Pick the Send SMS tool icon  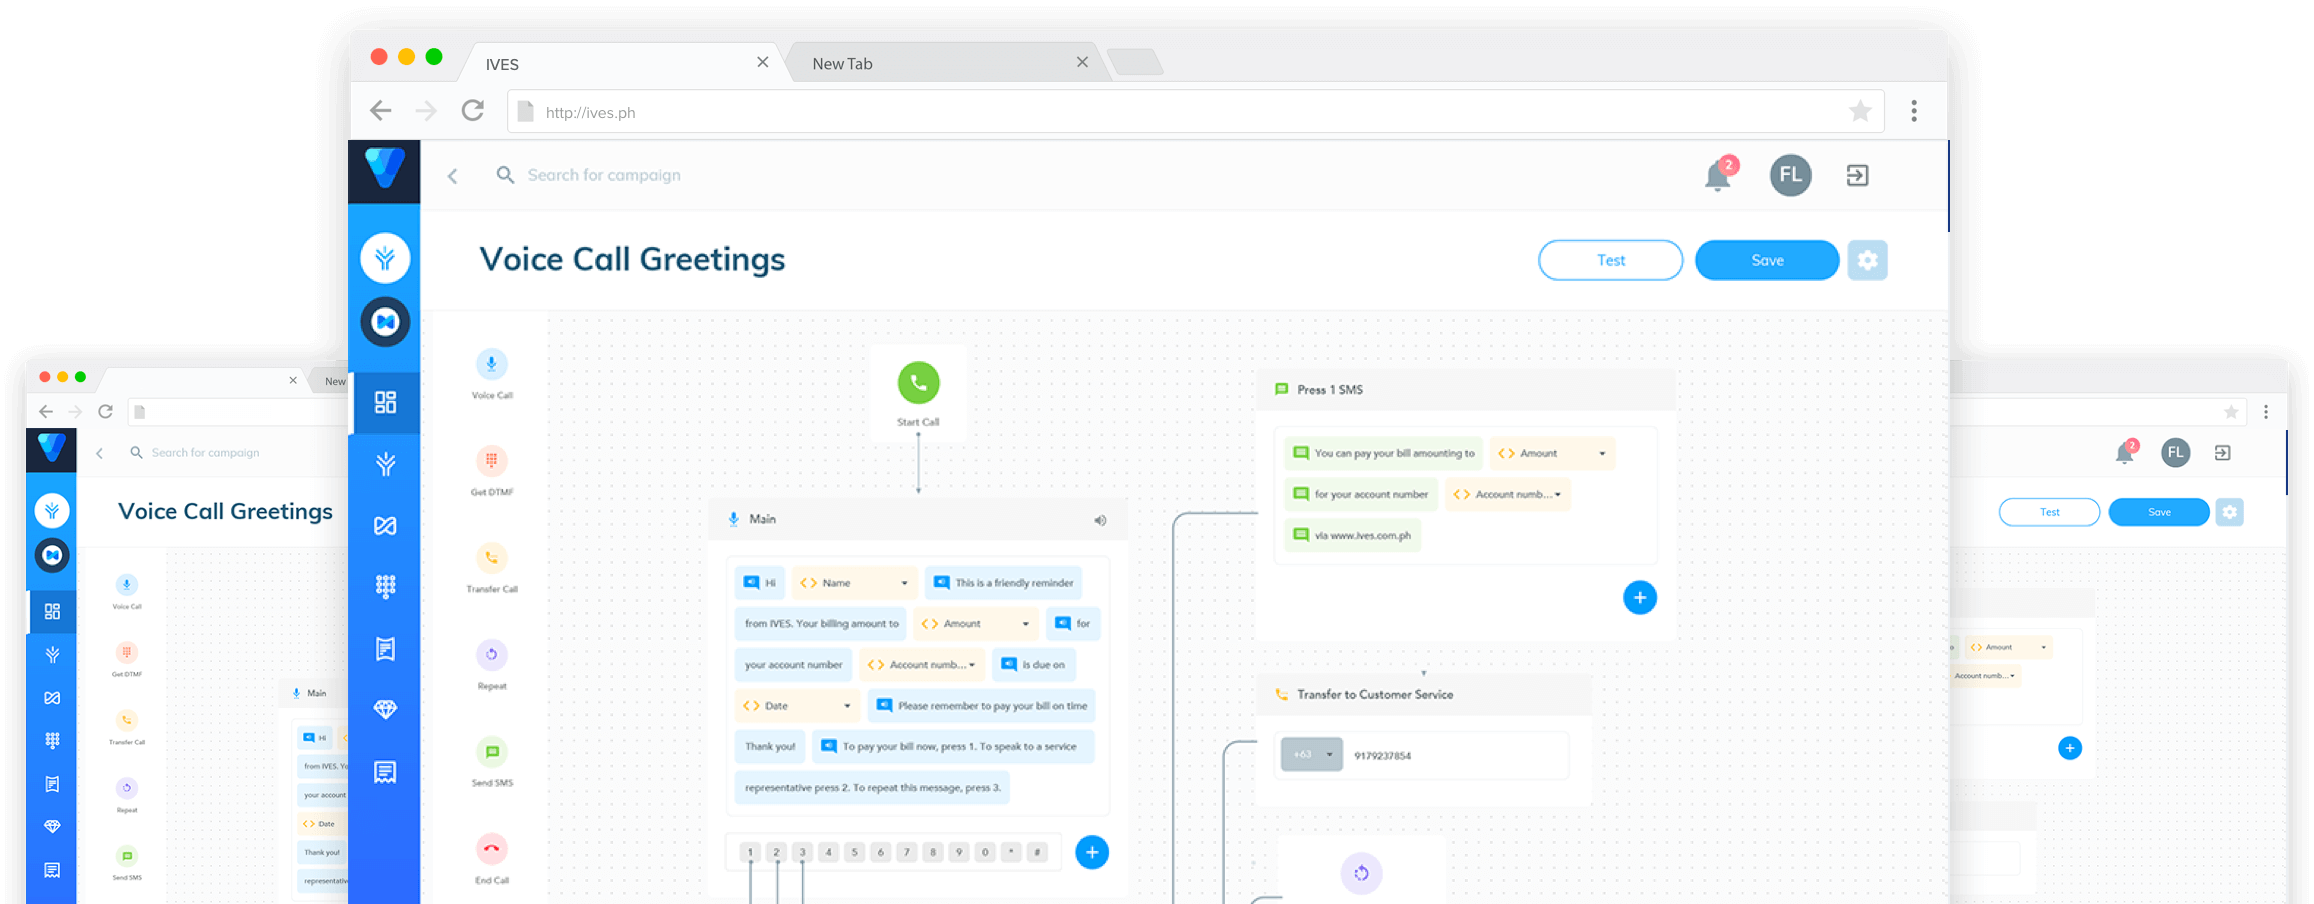pyautogui.click(x=491, y=752)
